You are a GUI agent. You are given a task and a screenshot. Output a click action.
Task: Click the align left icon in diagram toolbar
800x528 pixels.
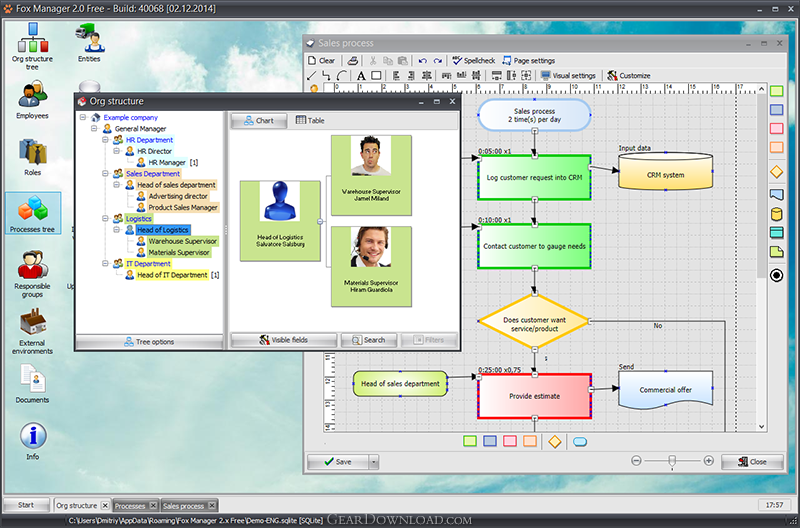tap(396, 76)
